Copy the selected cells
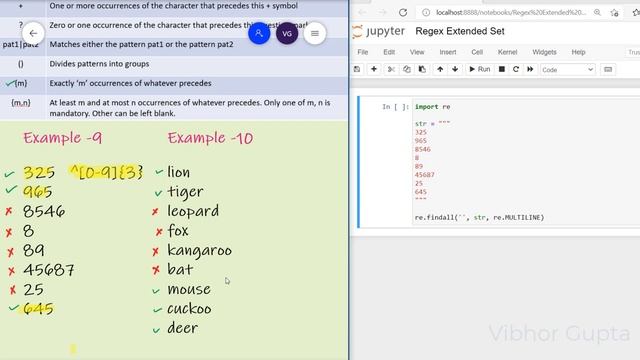 (x=407, y=69)
